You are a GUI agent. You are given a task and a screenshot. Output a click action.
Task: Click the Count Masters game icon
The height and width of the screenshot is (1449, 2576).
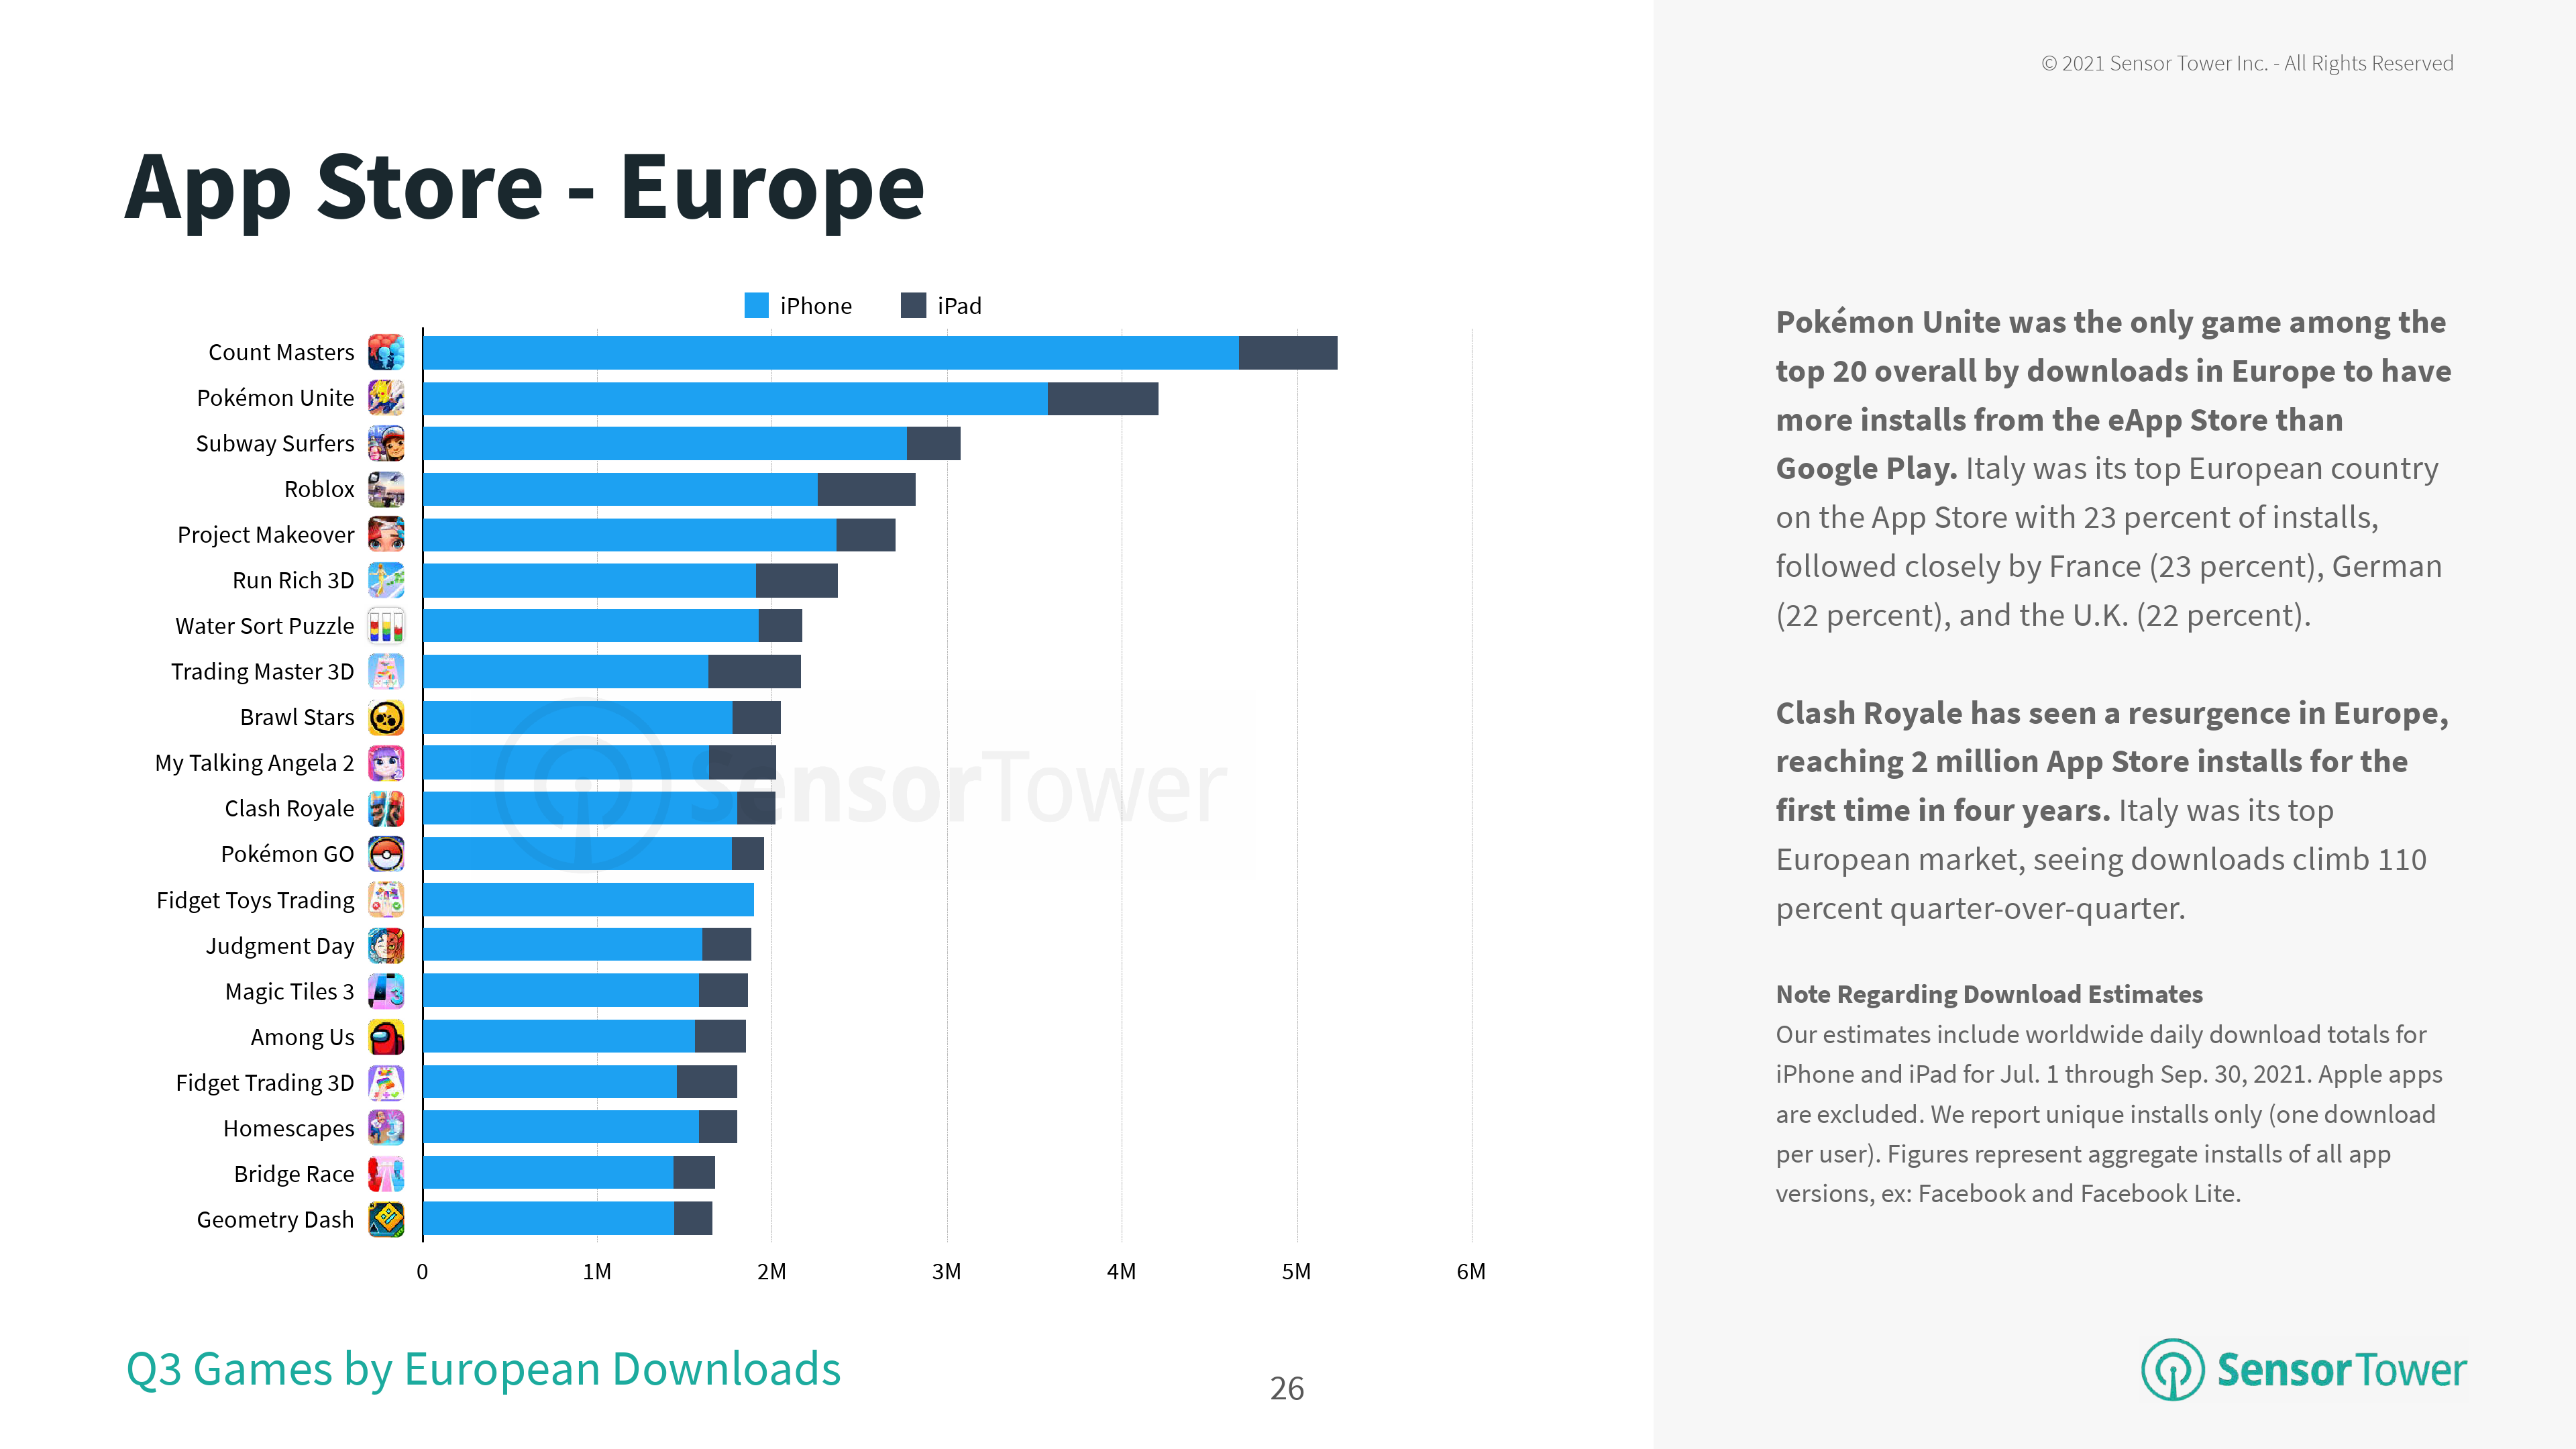pos(386,352)
